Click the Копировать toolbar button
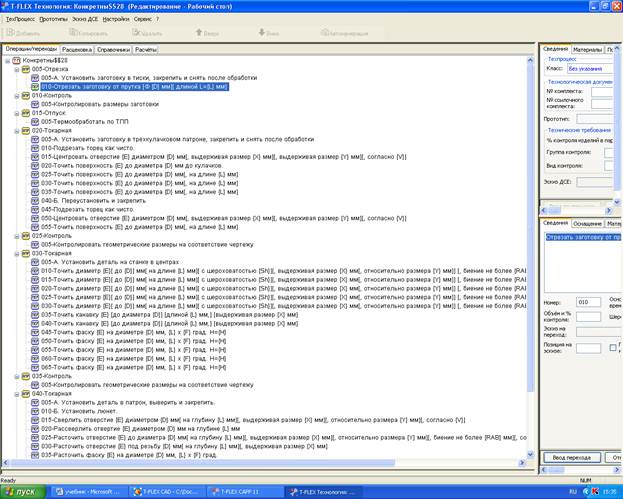Viewport: 623px width, 499px height. (x=88, y=33)
